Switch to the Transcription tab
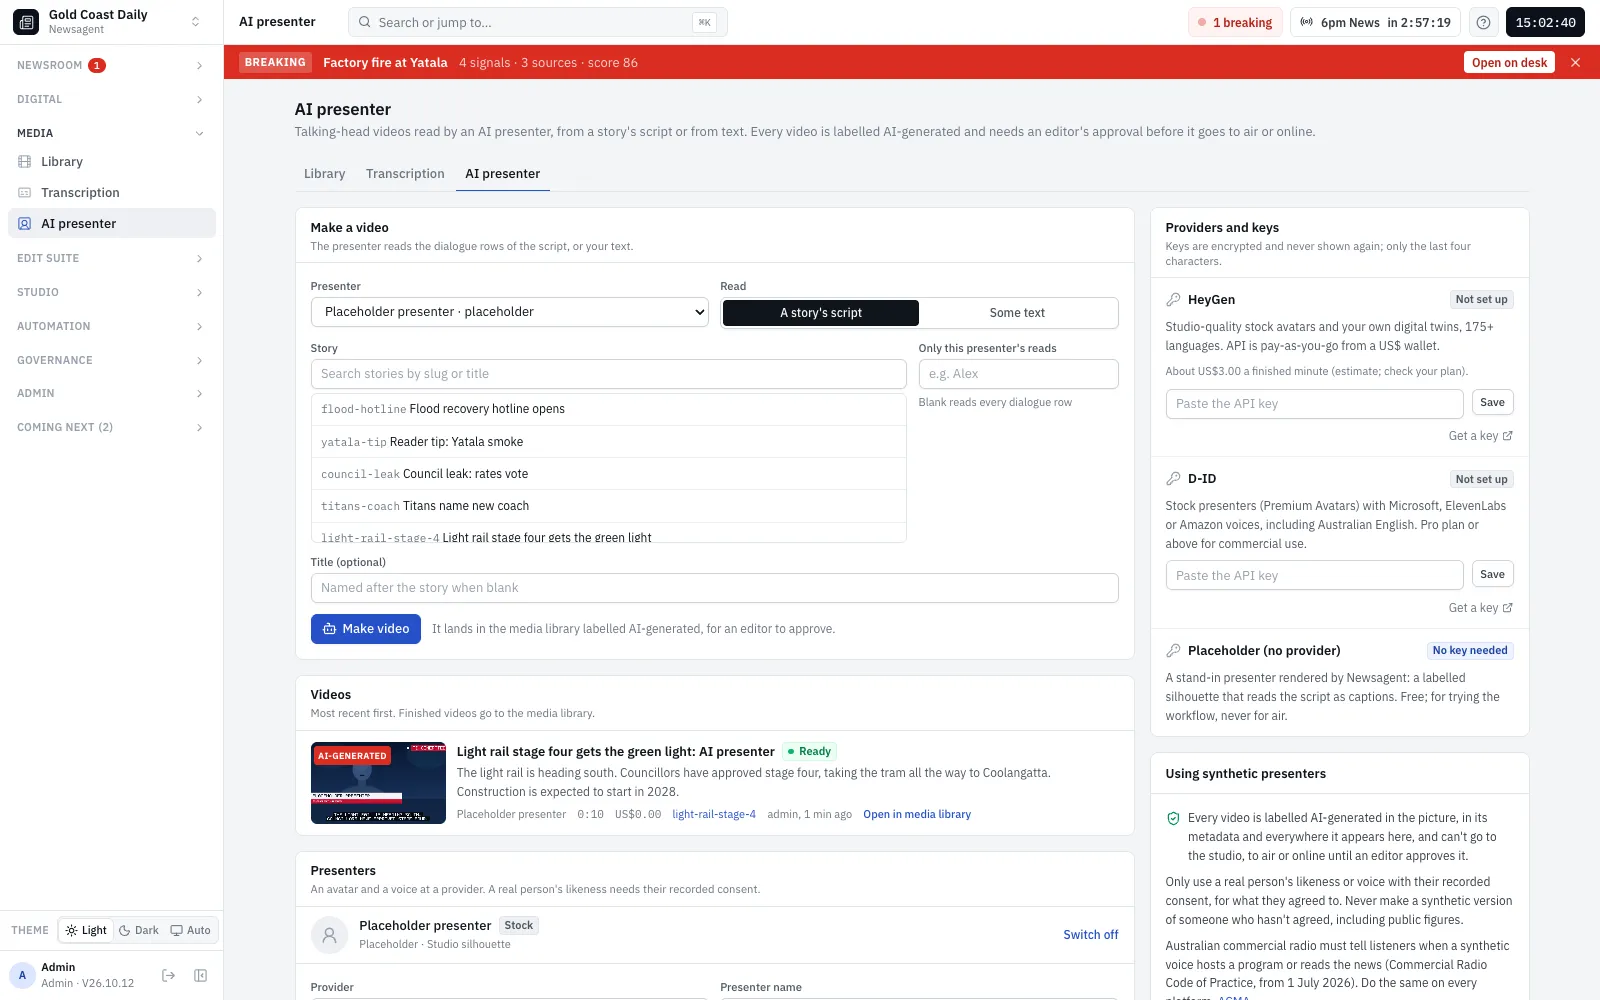This screenshot has height=1000, width=1600. (x=405, y=174)
